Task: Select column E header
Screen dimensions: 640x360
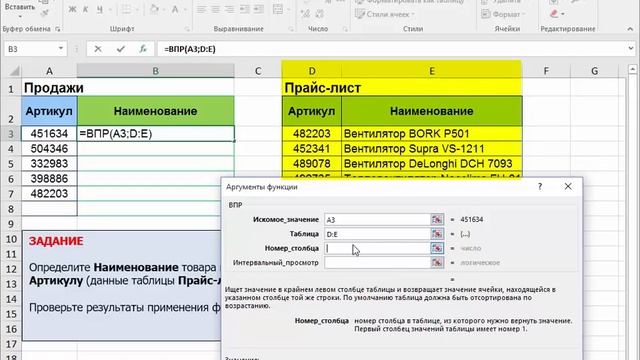Action: tap(431, 71)
